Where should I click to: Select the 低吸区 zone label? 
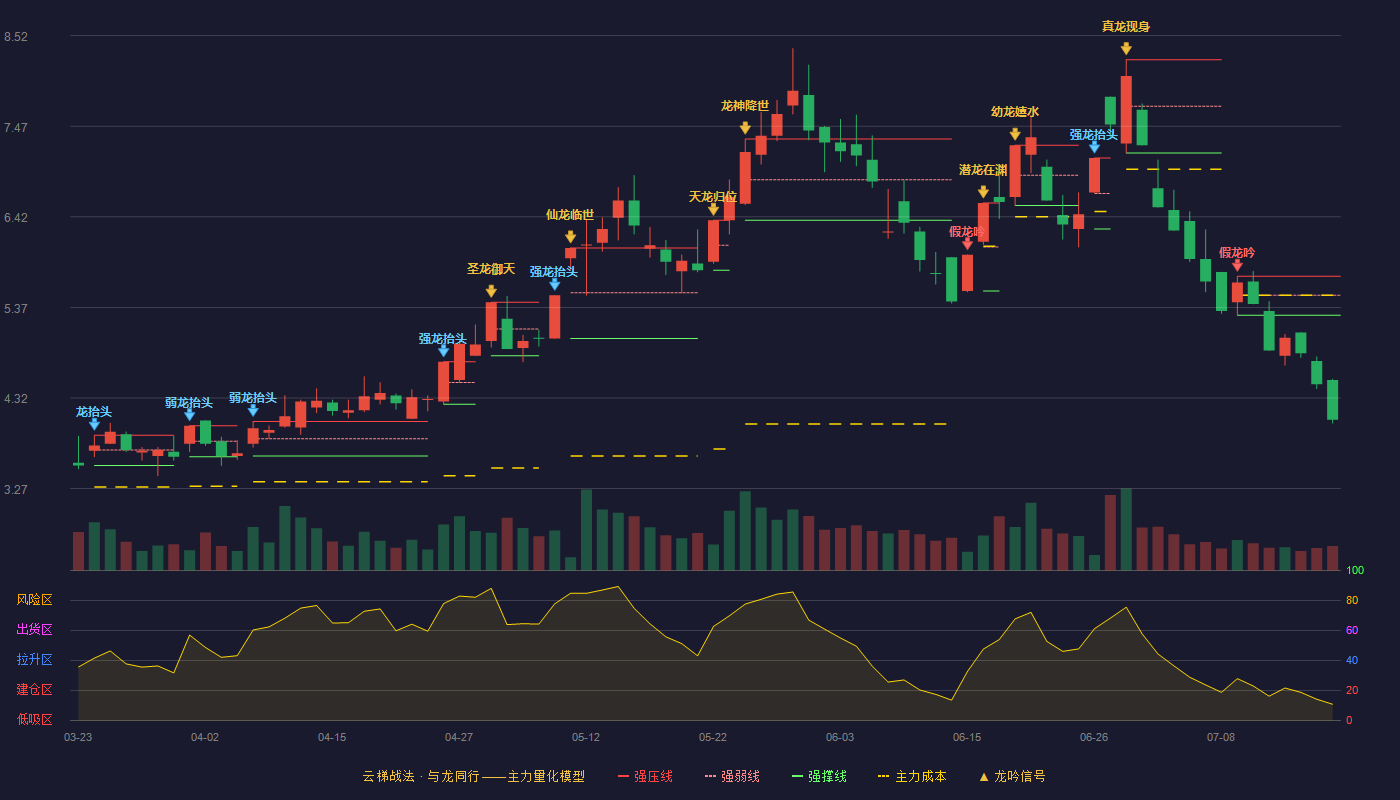click(x=34, y=719)
